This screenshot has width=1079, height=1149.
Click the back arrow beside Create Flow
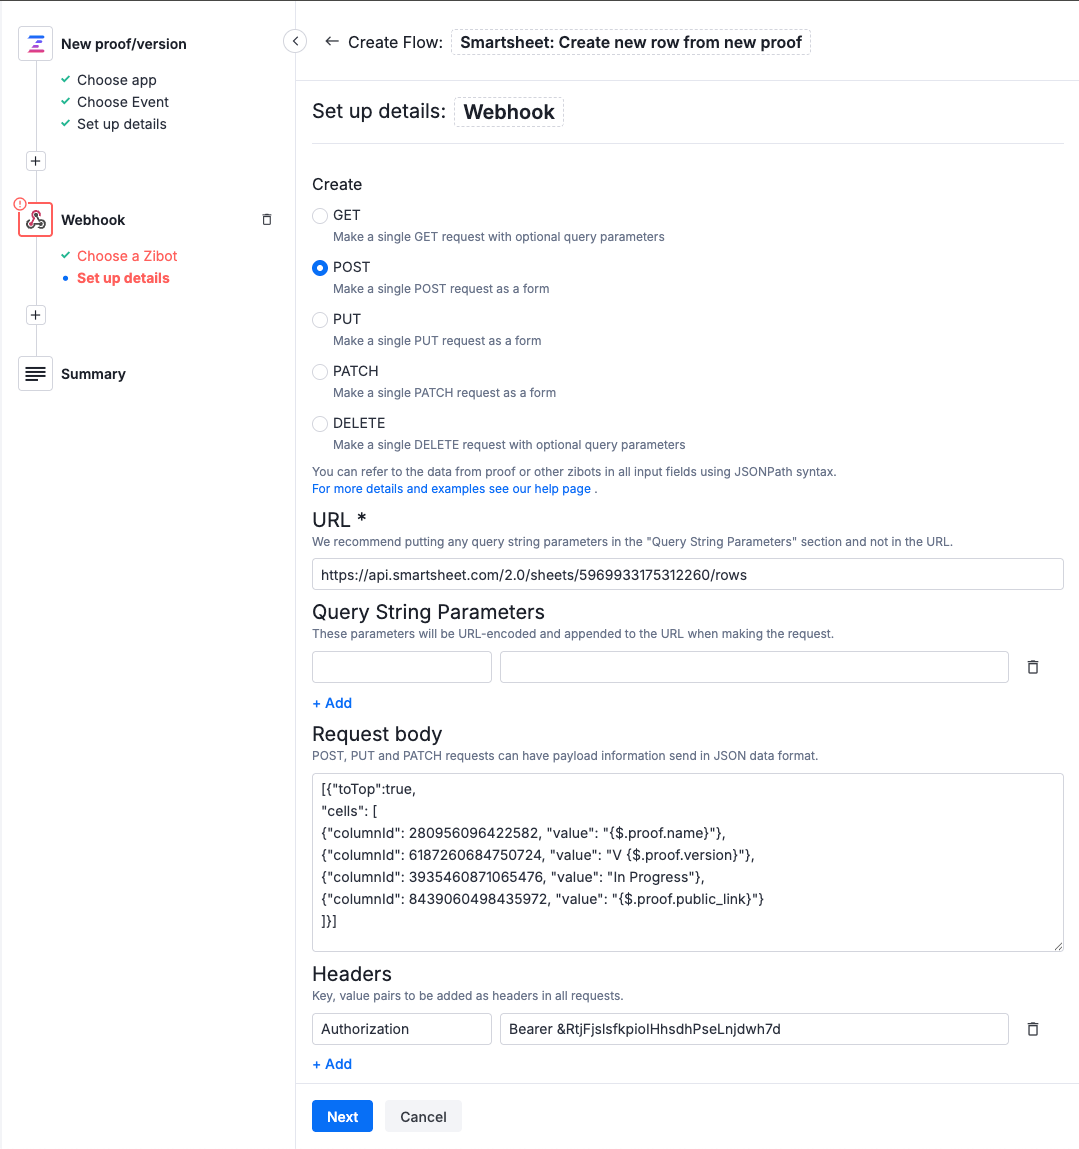tap(330, 42)
